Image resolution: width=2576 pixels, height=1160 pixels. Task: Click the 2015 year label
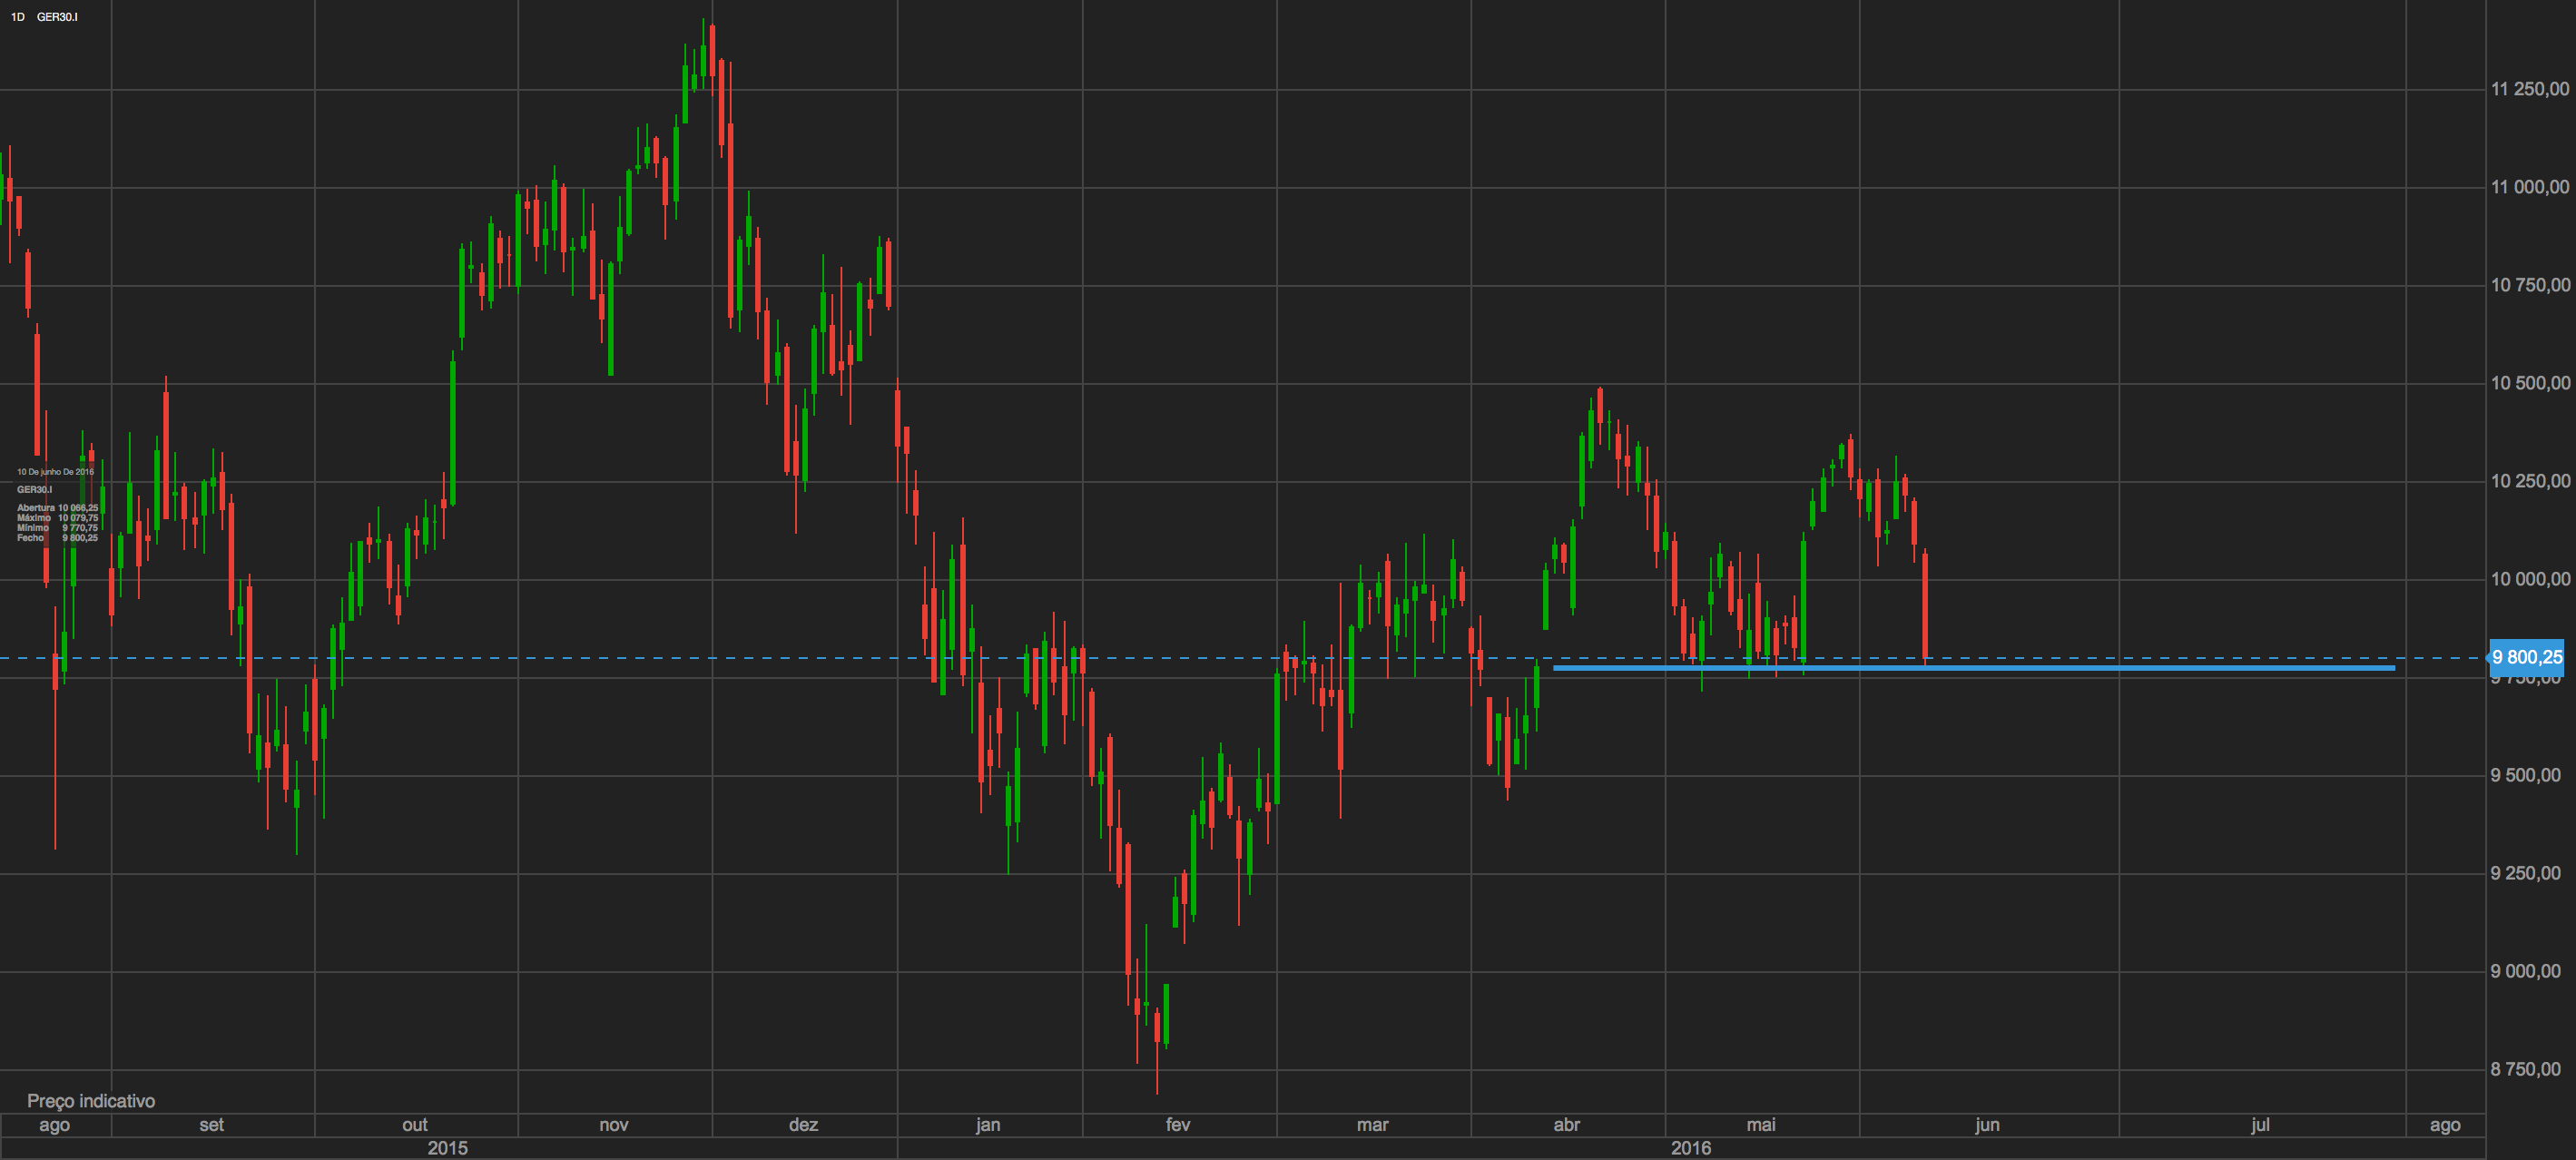[447, 1148]
